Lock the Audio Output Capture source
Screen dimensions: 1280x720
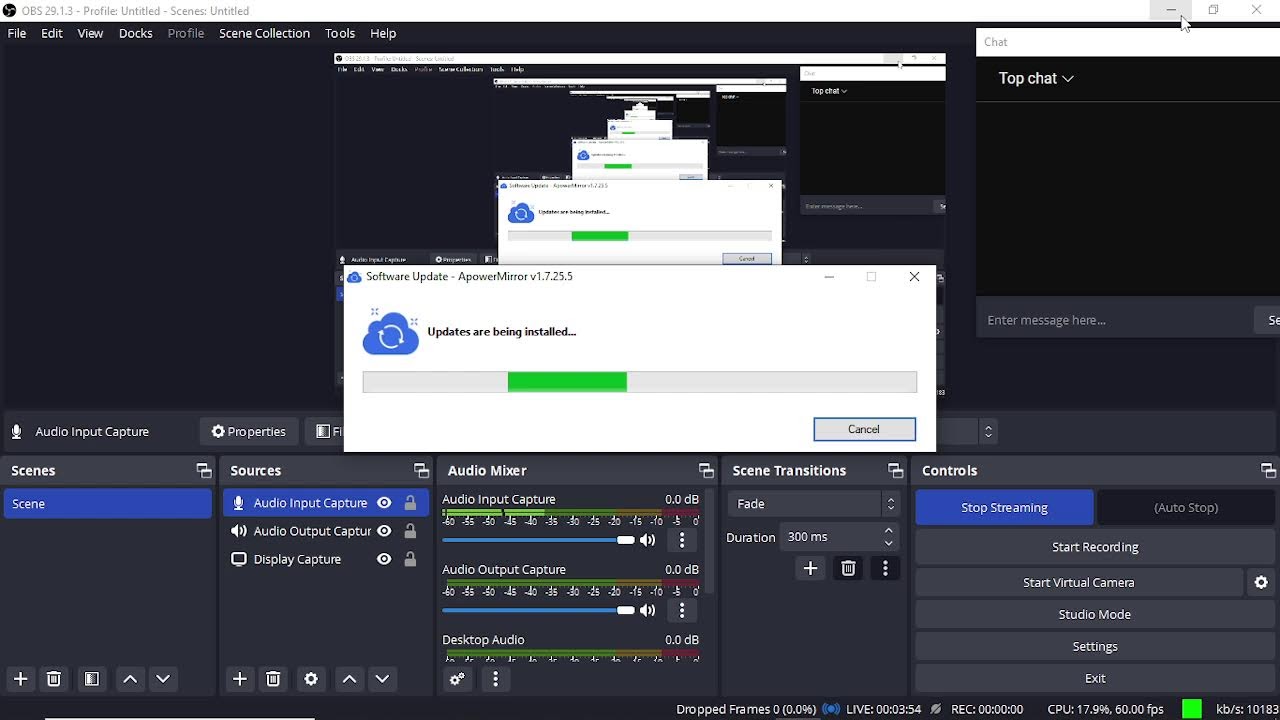click(410, 531)
